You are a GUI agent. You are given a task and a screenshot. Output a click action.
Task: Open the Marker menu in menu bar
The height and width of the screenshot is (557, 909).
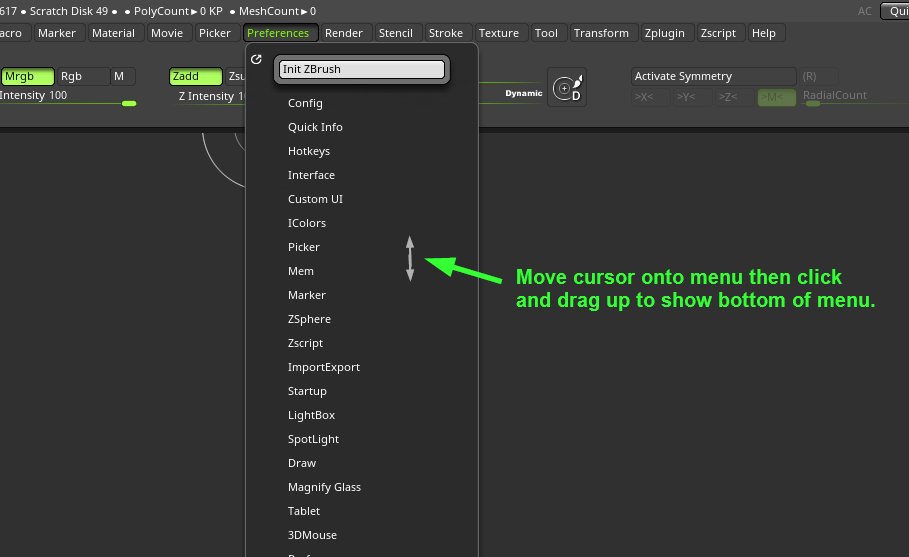click(x=57, y=33)
